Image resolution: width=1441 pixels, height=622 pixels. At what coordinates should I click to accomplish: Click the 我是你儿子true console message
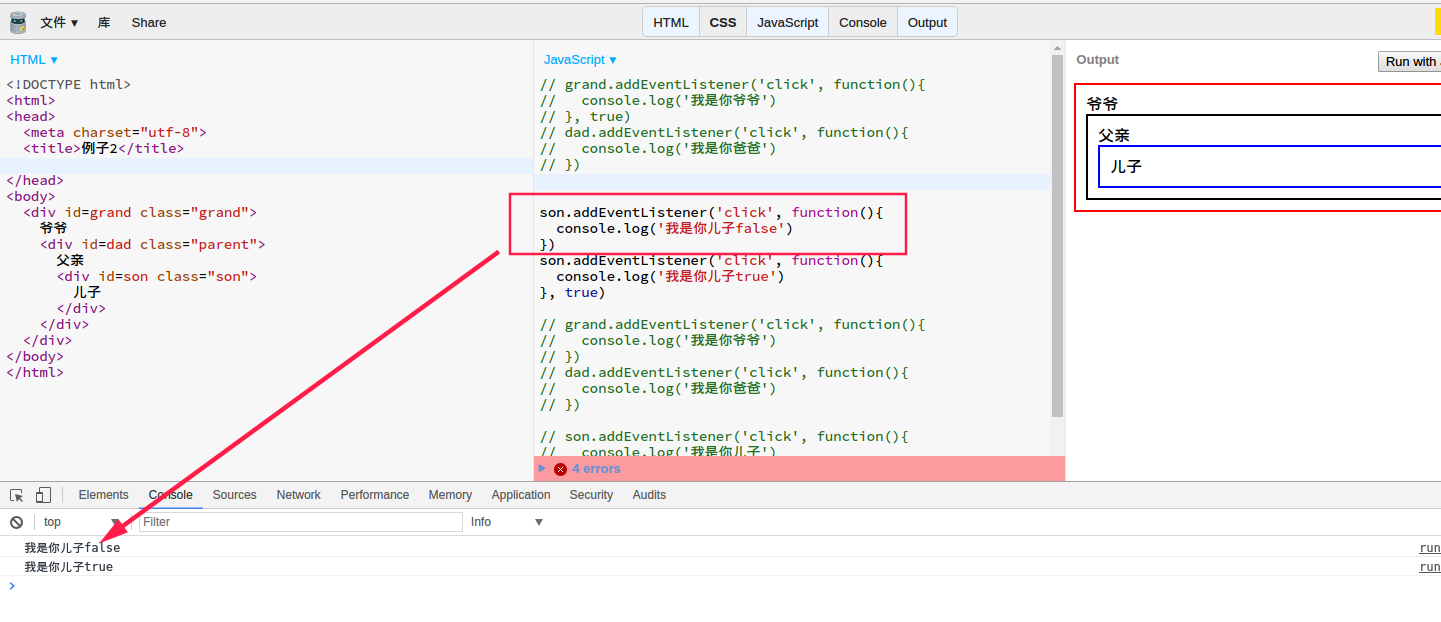[x=68, y=567]
